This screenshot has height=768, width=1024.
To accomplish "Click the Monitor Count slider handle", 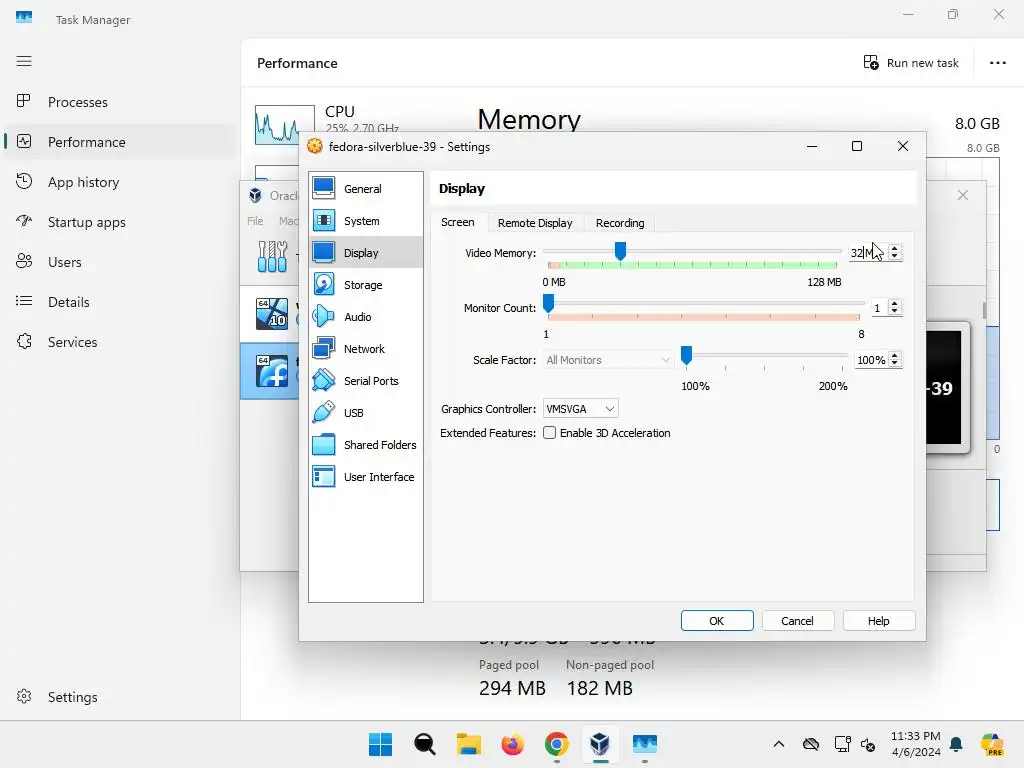I will point(549,303).
